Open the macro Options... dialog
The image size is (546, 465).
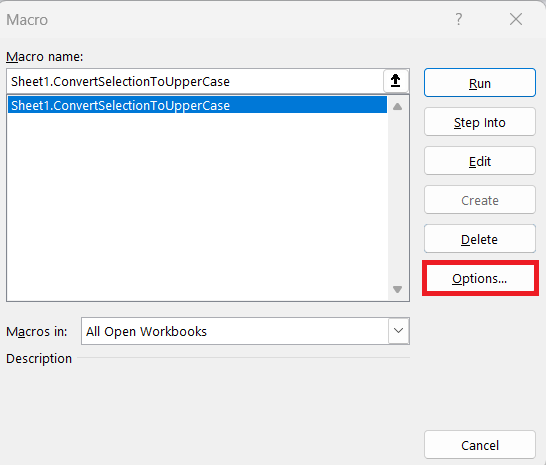click(479, 278)
